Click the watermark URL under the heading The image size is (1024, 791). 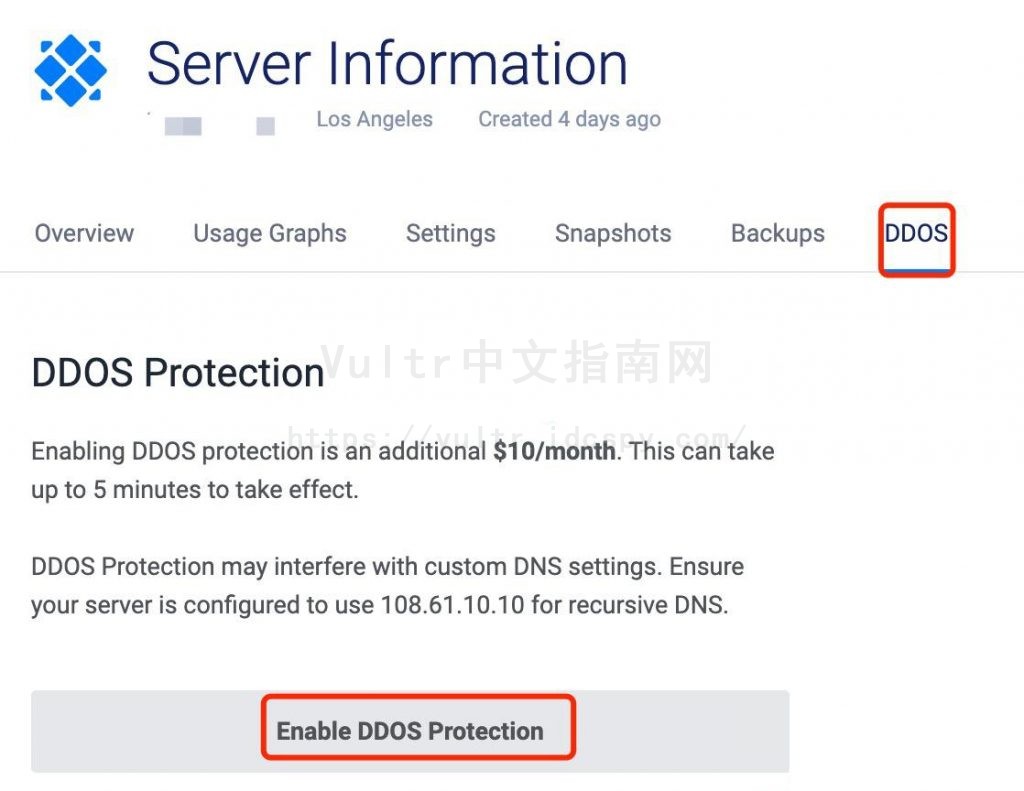tap(516, 436)
